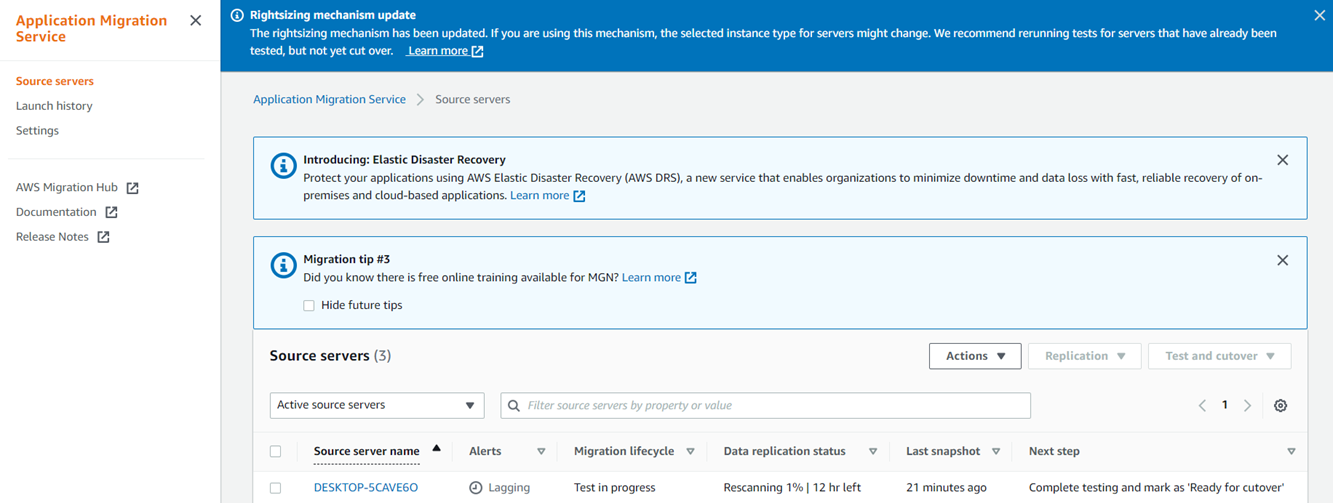Open table preferences gear icon

tap(1280, 405)
